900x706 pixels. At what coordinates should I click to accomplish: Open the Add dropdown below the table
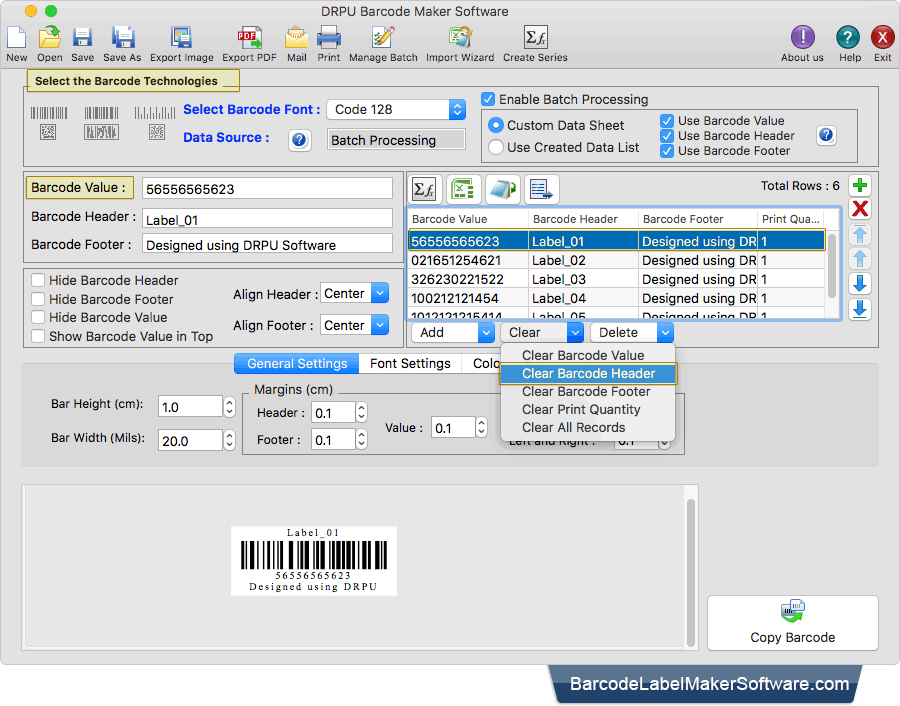pyautogui.click(x=453, y=332)
